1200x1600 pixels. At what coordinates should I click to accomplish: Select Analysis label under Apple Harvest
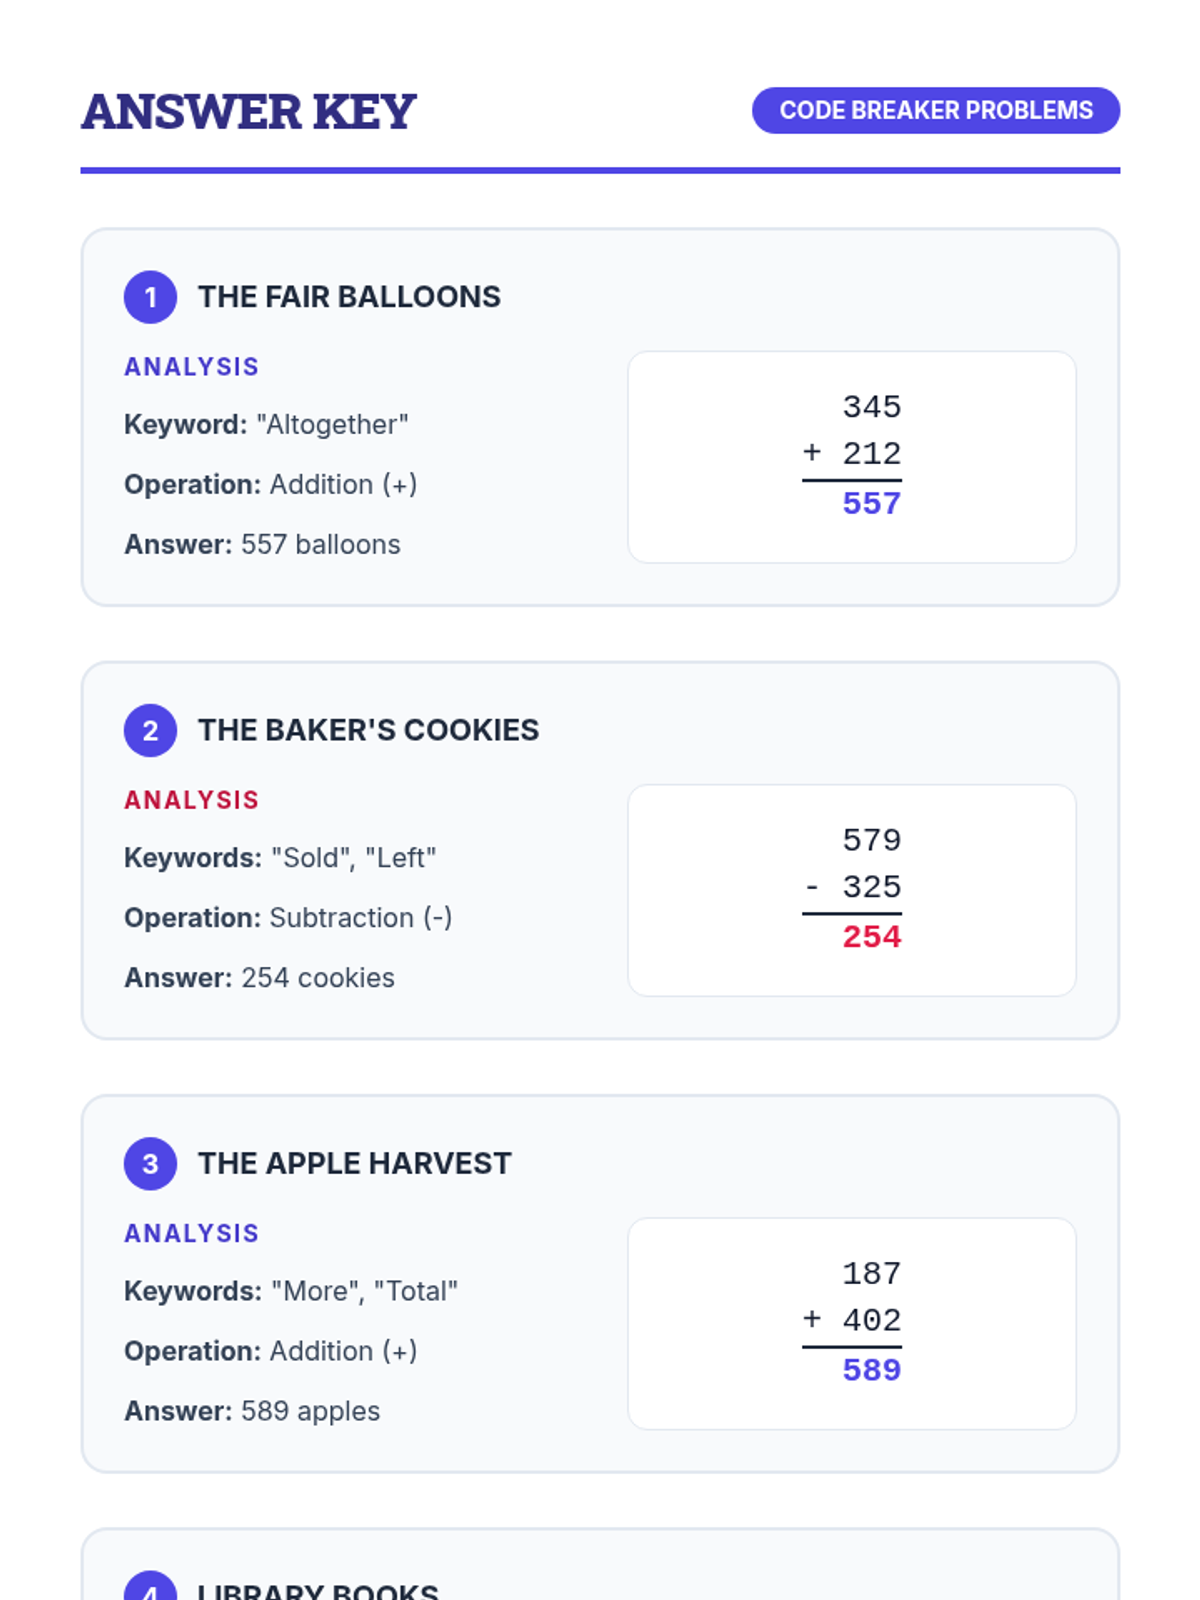[x=191, y=1233]
